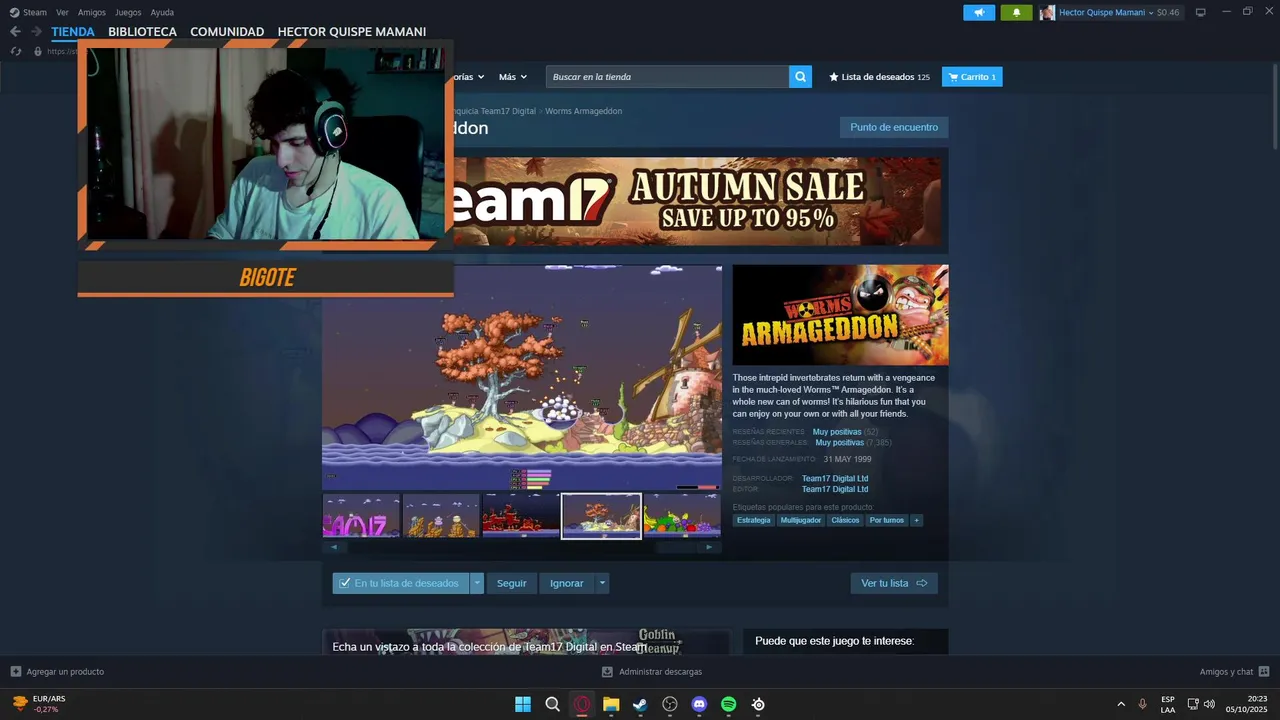Open the Windows Start button
The height and width of the screenshot is (720, 1280).
pyautogui.click(x=523, y=704)
